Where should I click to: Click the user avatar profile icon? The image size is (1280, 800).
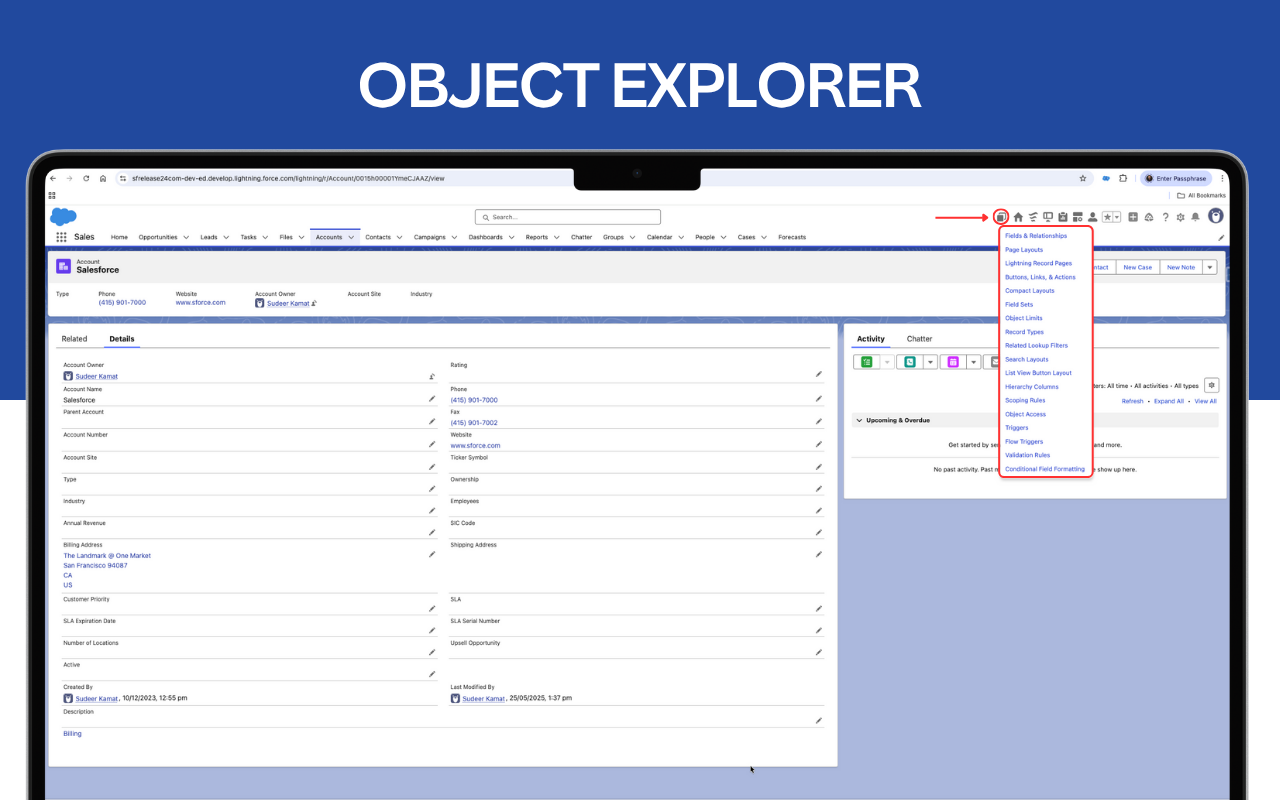tap(1216, 216)
